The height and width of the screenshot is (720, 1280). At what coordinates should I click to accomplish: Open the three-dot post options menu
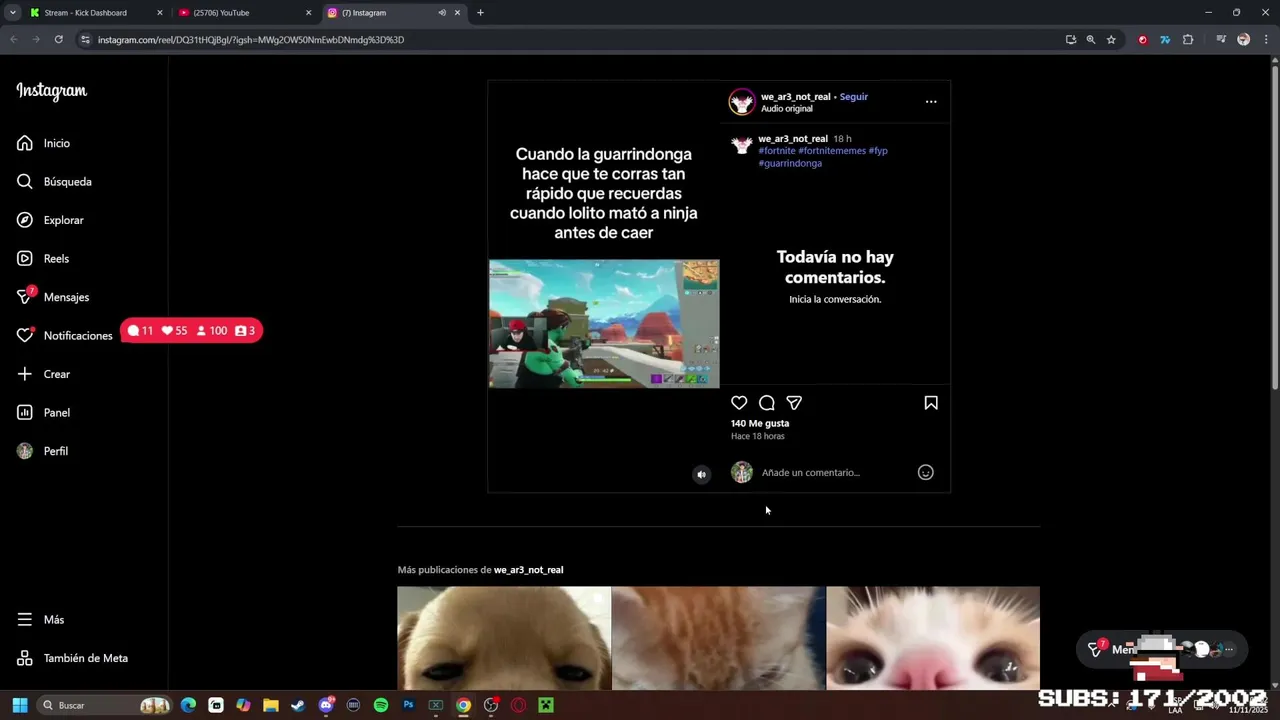tap(931, 102)
